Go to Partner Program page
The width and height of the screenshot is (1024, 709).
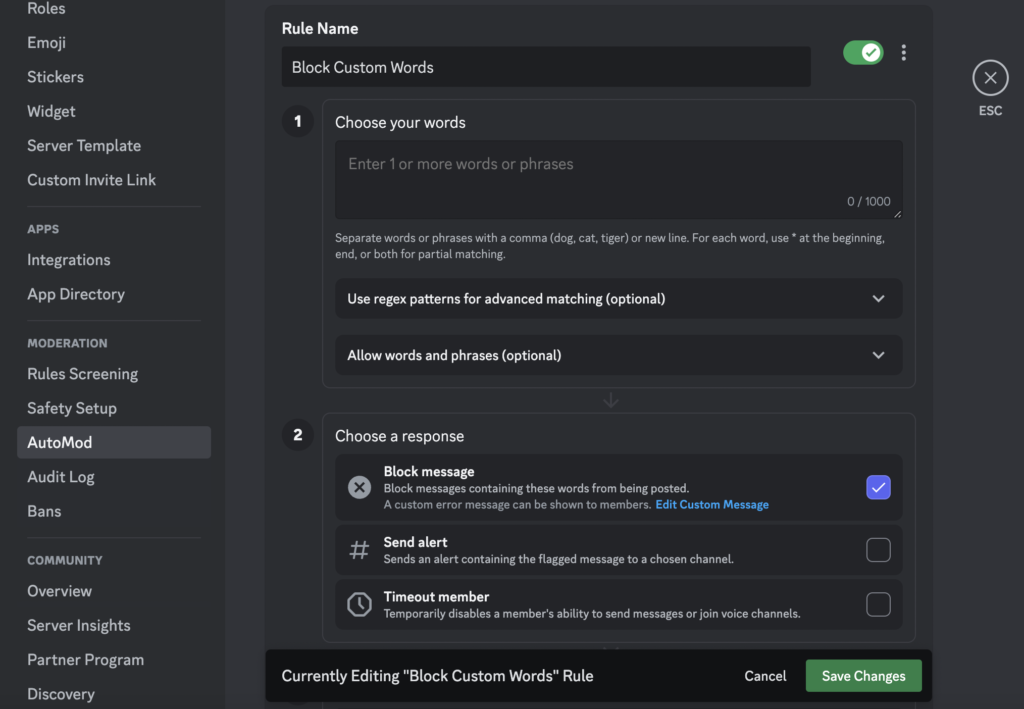pyautogui.click(x=86, y=660)
